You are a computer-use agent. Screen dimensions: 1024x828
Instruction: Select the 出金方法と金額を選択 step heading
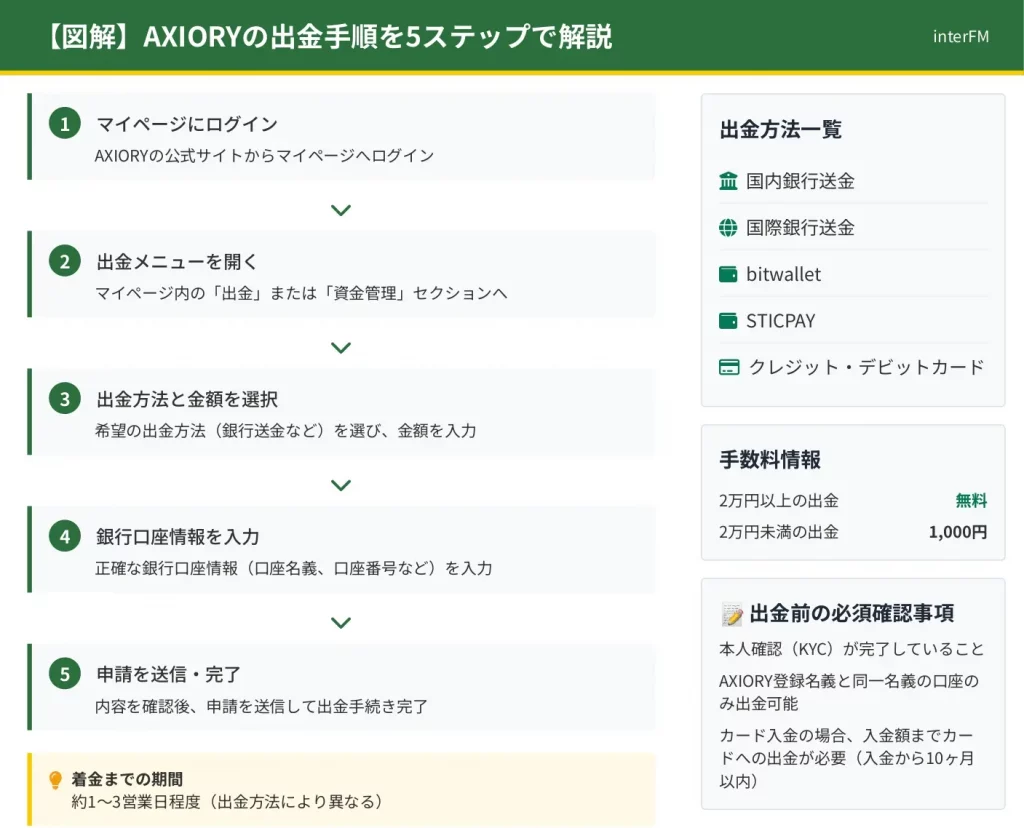187,399
